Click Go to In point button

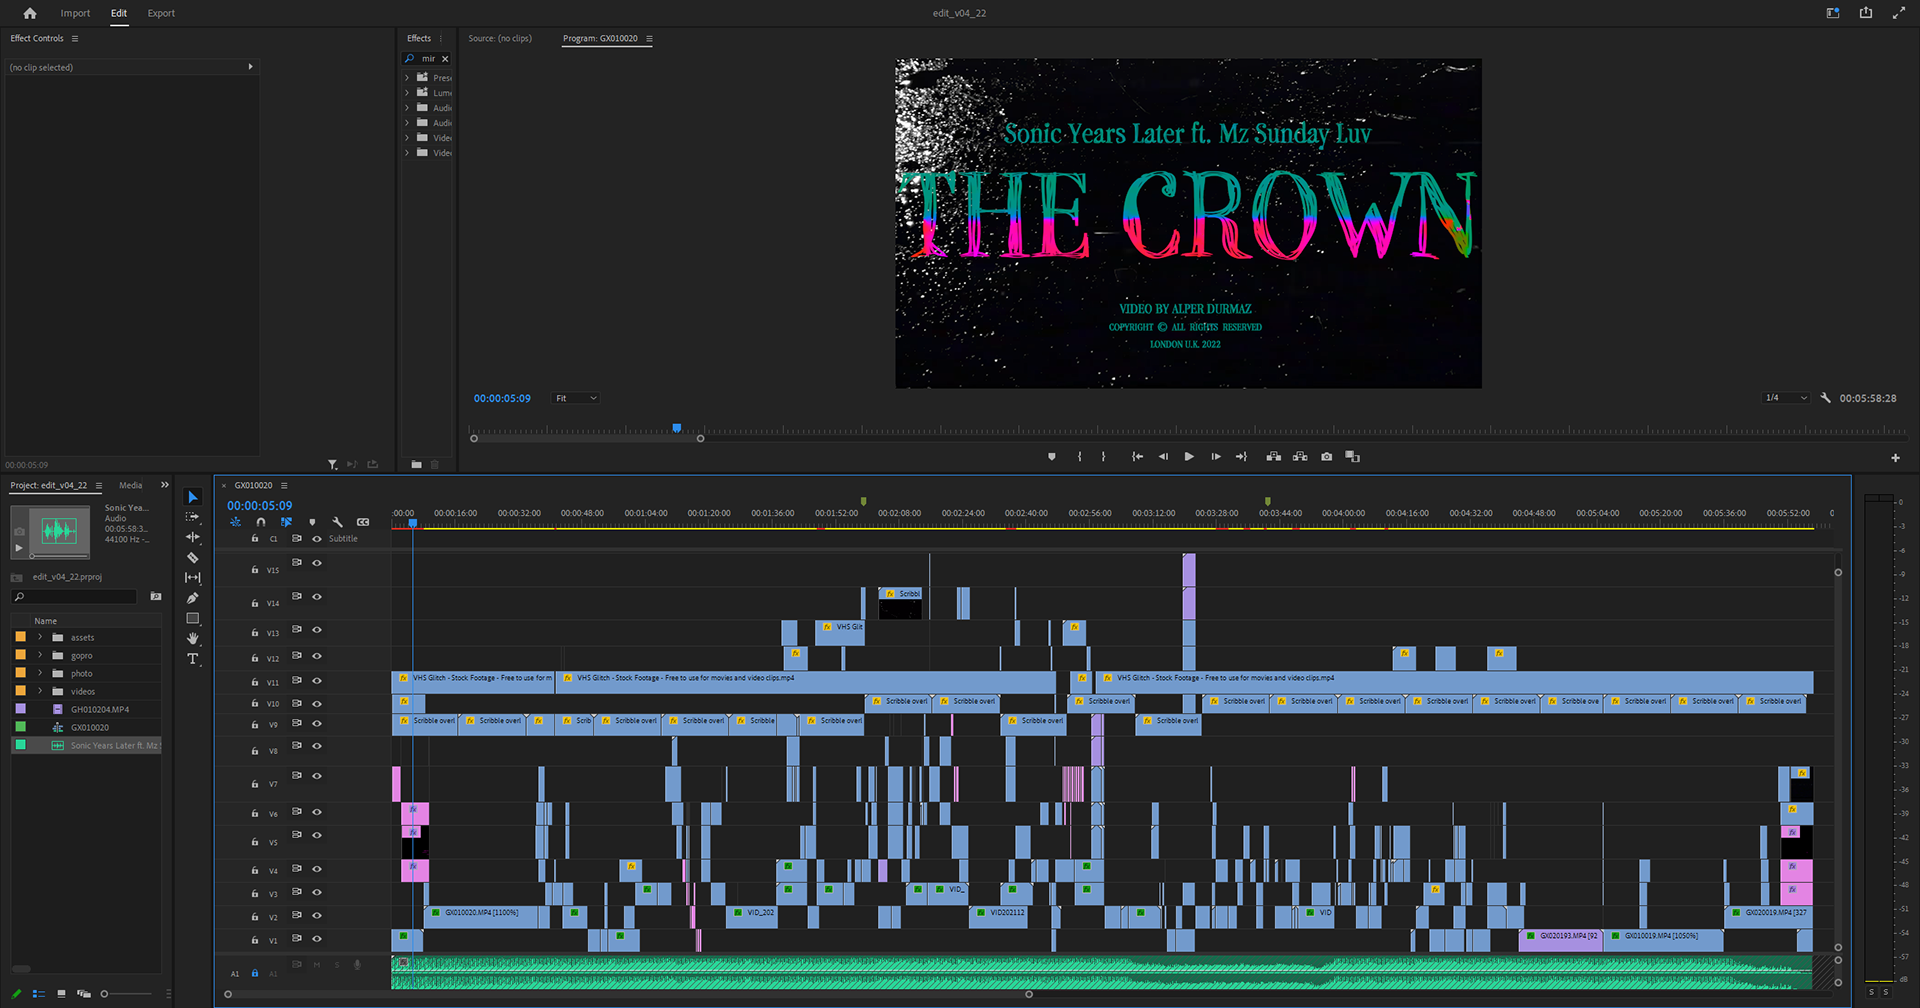(1137, 456)
